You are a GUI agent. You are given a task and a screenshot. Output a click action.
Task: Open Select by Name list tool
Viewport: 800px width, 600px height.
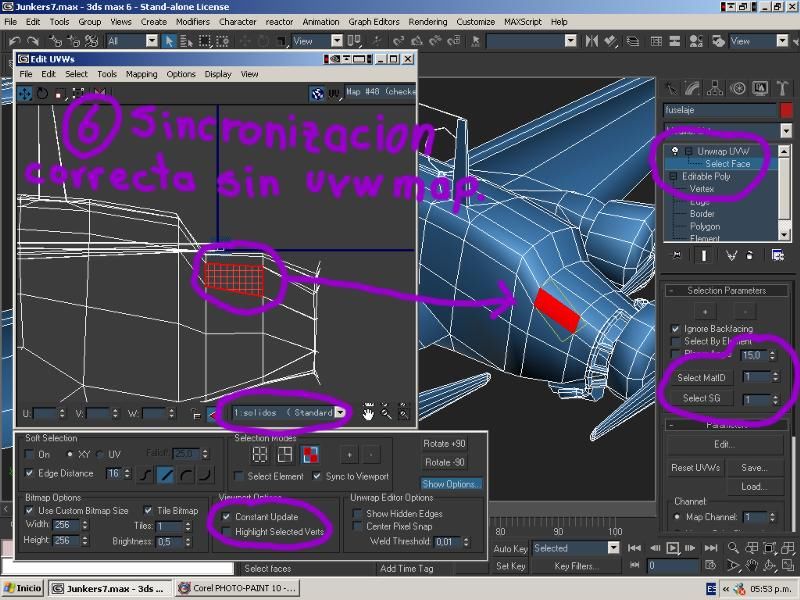(186, 41)
